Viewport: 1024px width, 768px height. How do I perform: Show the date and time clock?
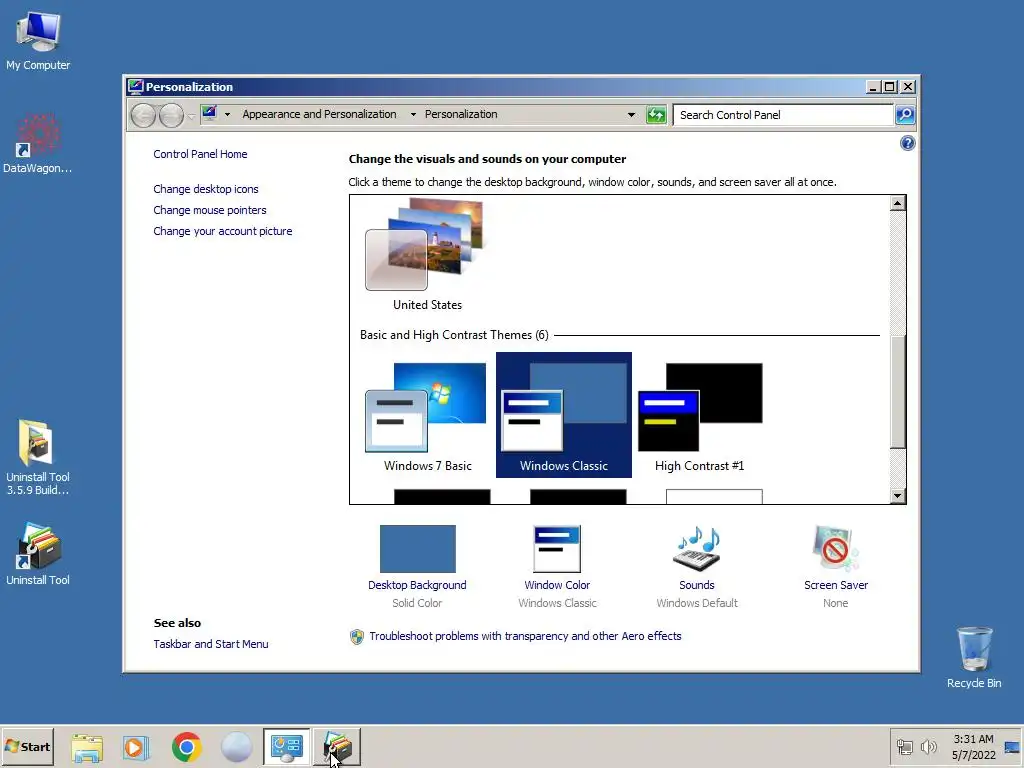pyautogui.click(x=973, y=747)
